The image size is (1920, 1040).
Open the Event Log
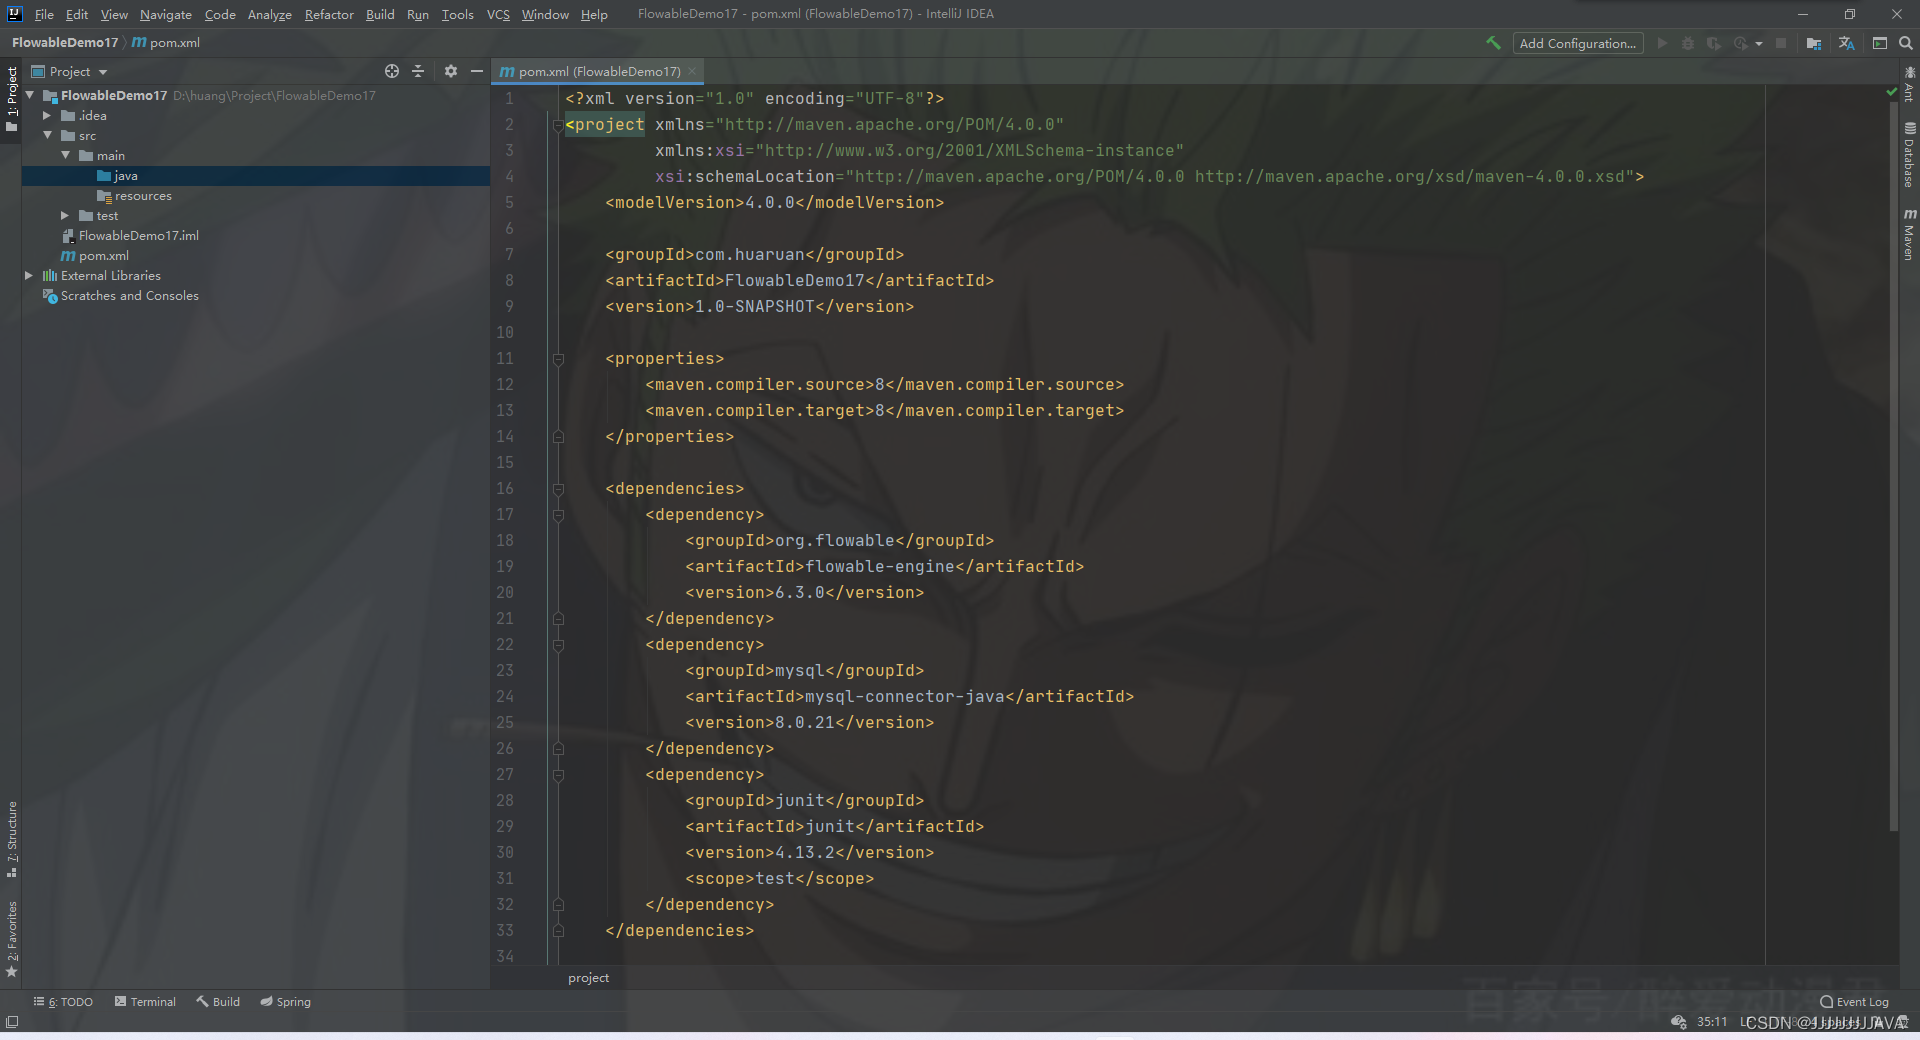tap(1855, 1001)
